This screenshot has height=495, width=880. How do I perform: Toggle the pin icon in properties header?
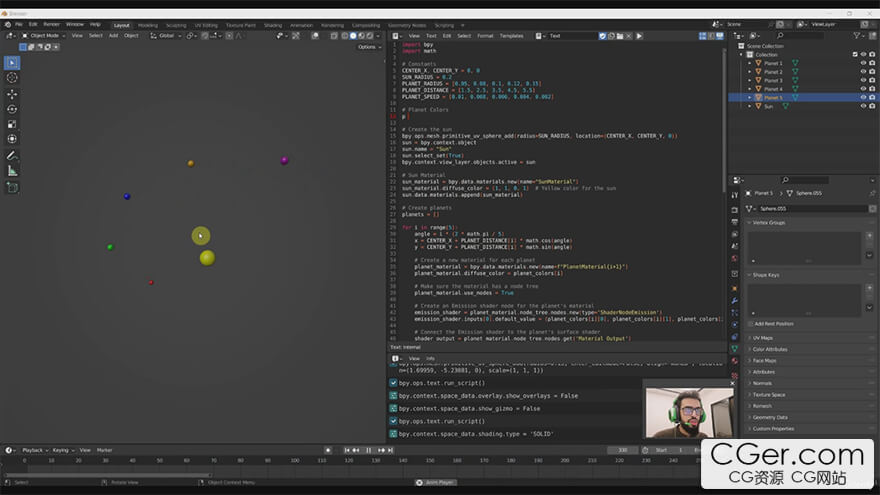[x=872, y=193]
